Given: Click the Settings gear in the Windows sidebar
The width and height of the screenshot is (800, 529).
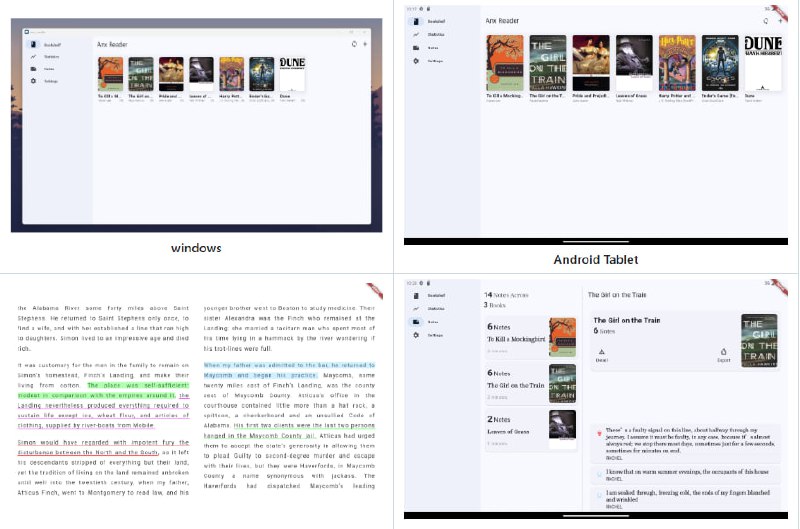Looking at the screenshot, I should 33,80.
